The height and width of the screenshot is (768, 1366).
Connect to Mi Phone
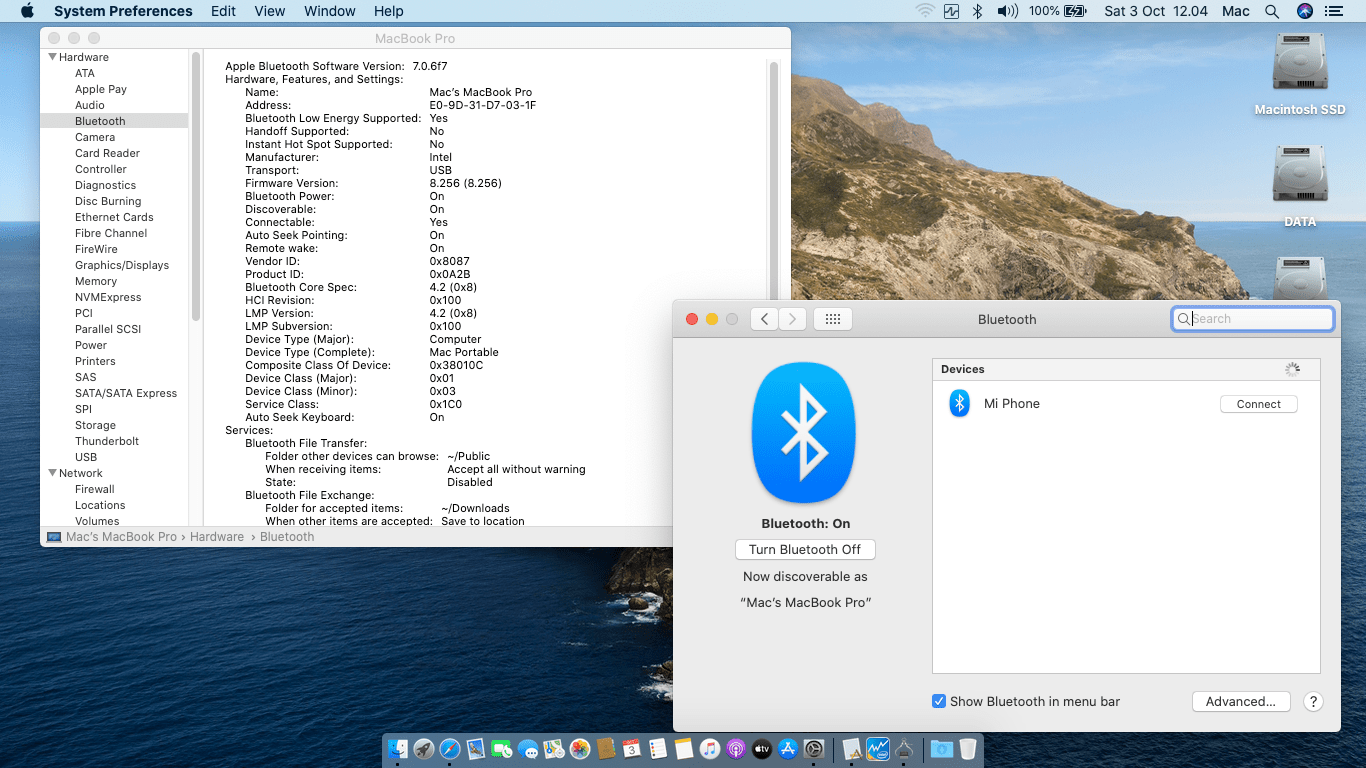(1258, 404)
